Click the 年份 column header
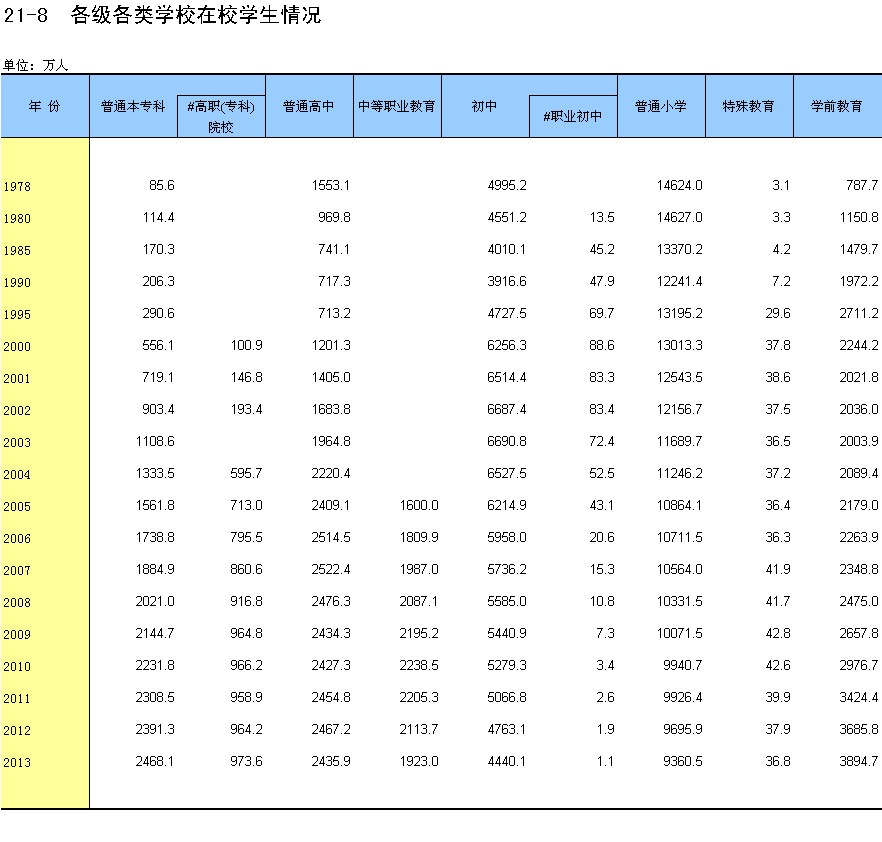The image size is (882, 842). tap(44, 106)
